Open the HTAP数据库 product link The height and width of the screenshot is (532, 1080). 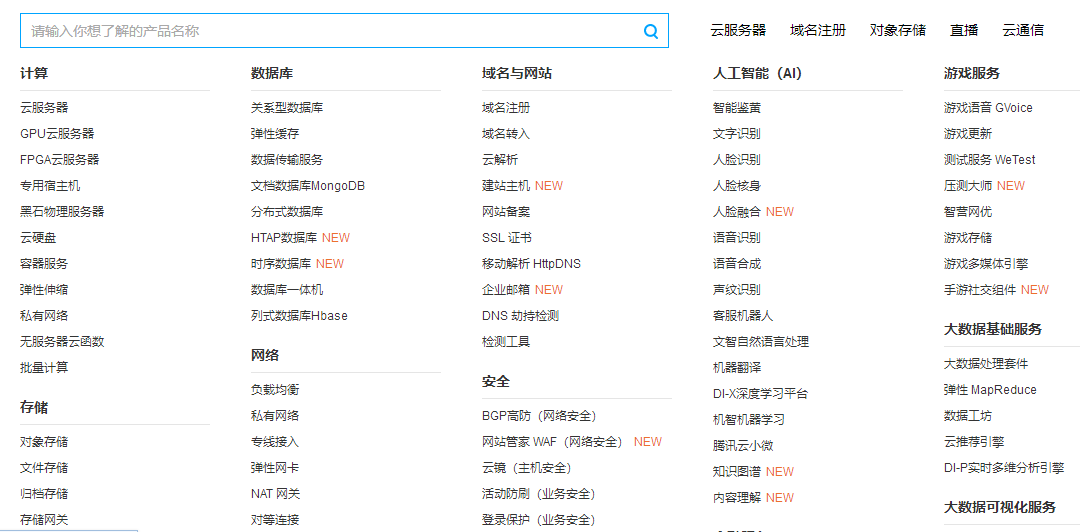284,238
